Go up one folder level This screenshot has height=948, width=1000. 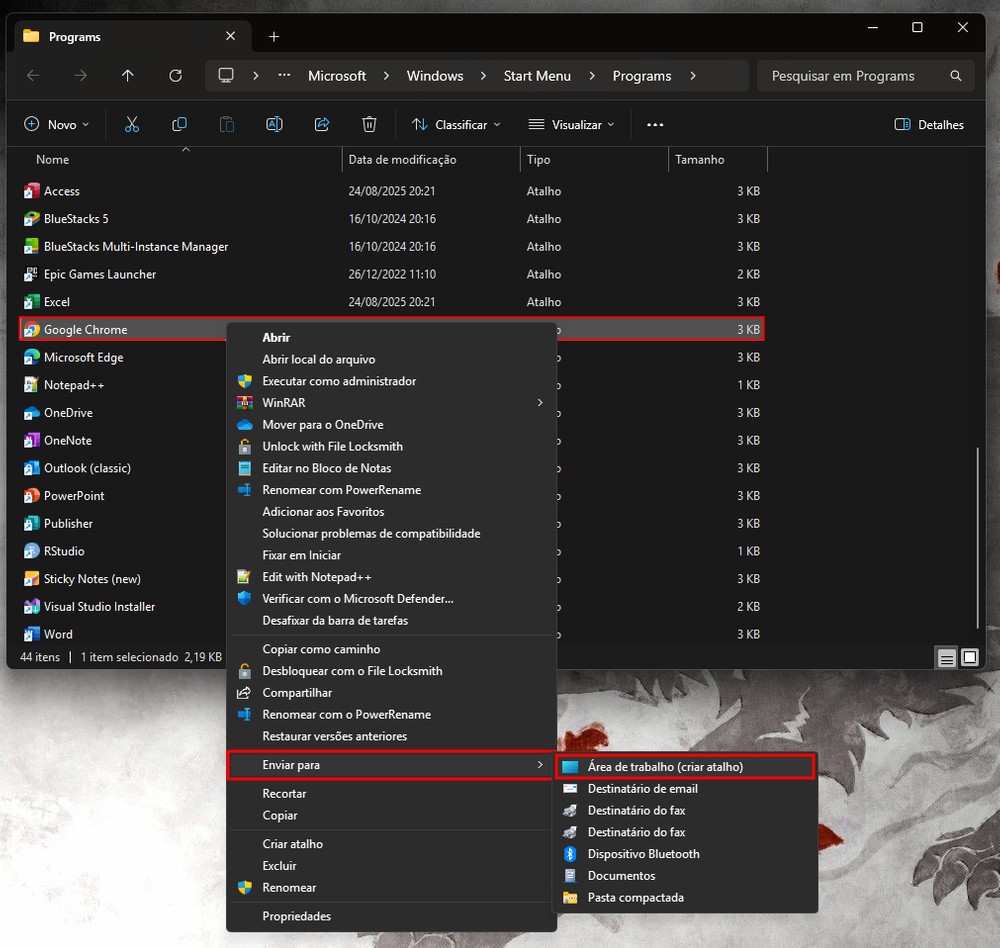(x=127, y=76)
